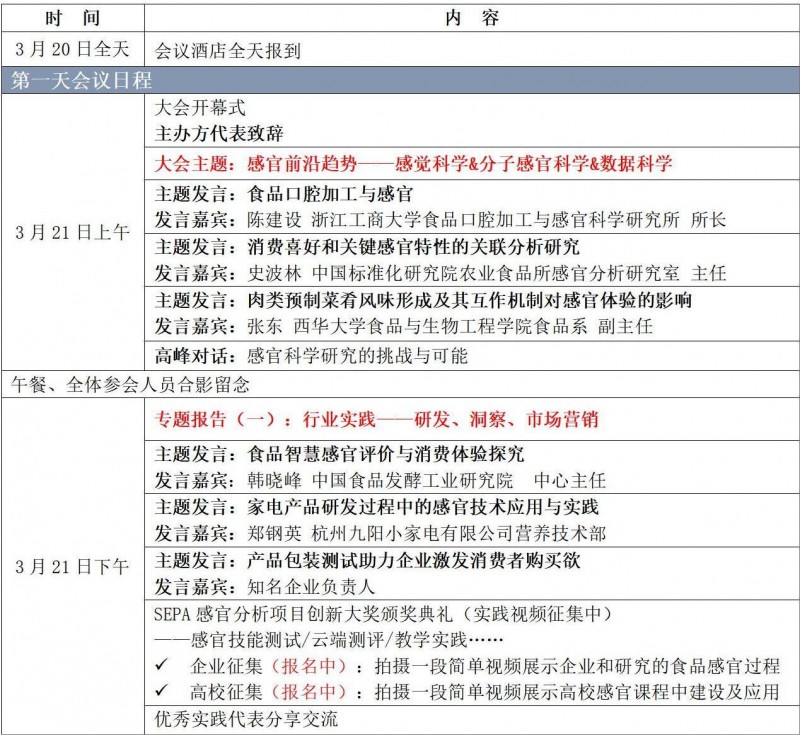Toggle the checkmark beside 企业征集

160,661
